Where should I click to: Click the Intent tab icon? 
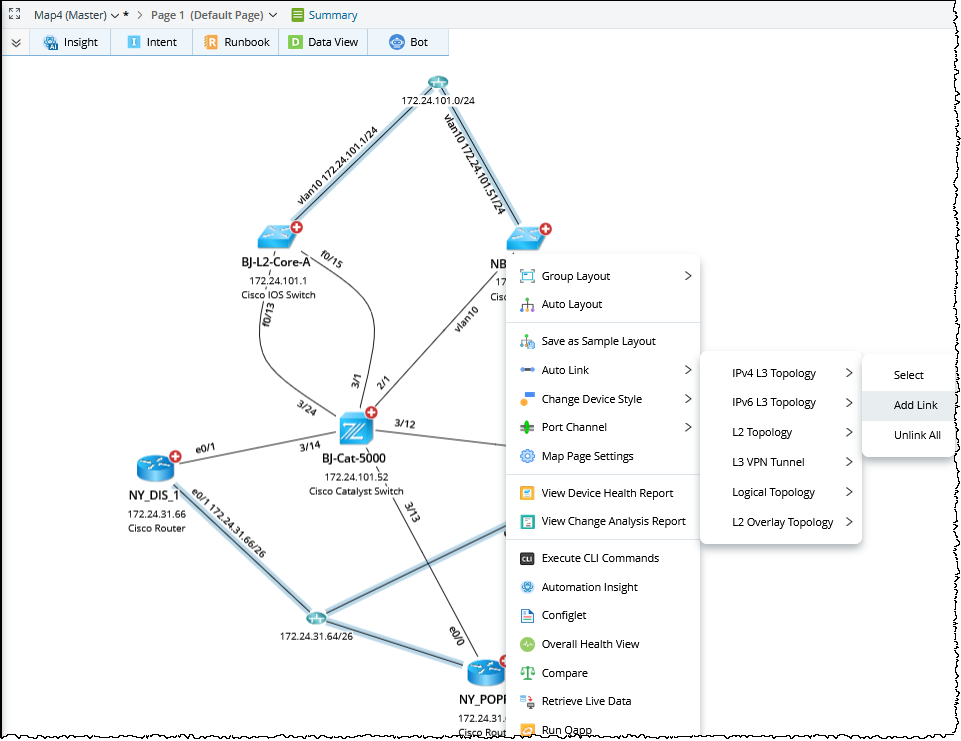tap(134, 42)
